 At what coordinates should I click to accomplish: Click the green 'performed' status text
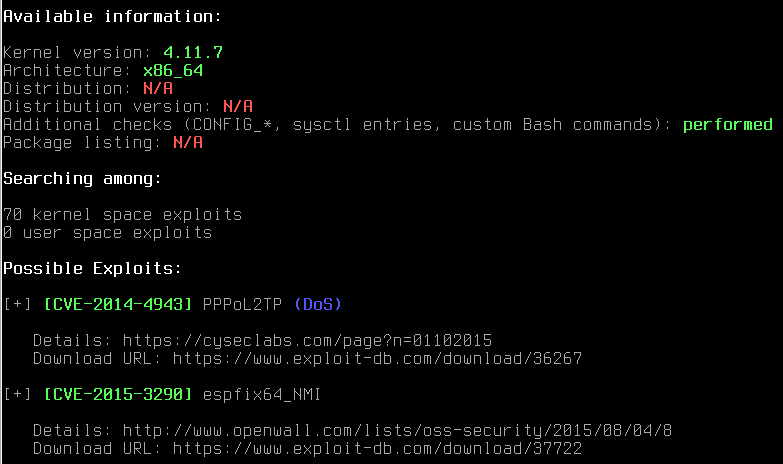(728, 124)
